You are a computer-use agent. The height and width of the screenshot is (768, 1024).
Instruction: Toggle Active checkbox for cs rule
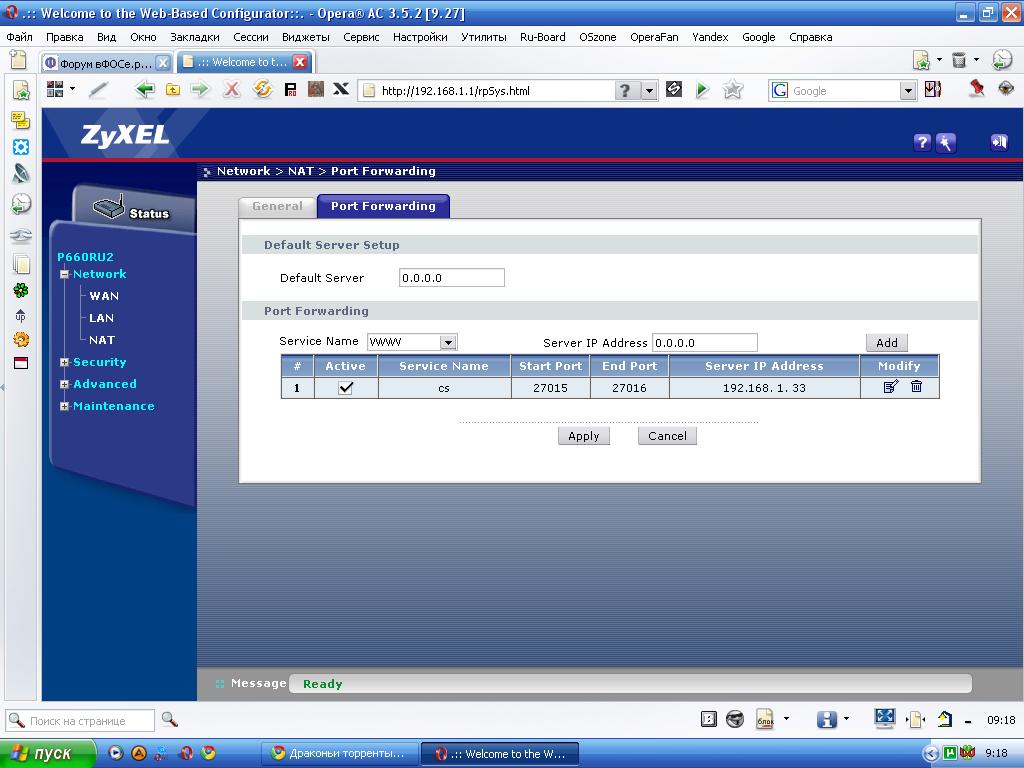click(x=345, y=388)
